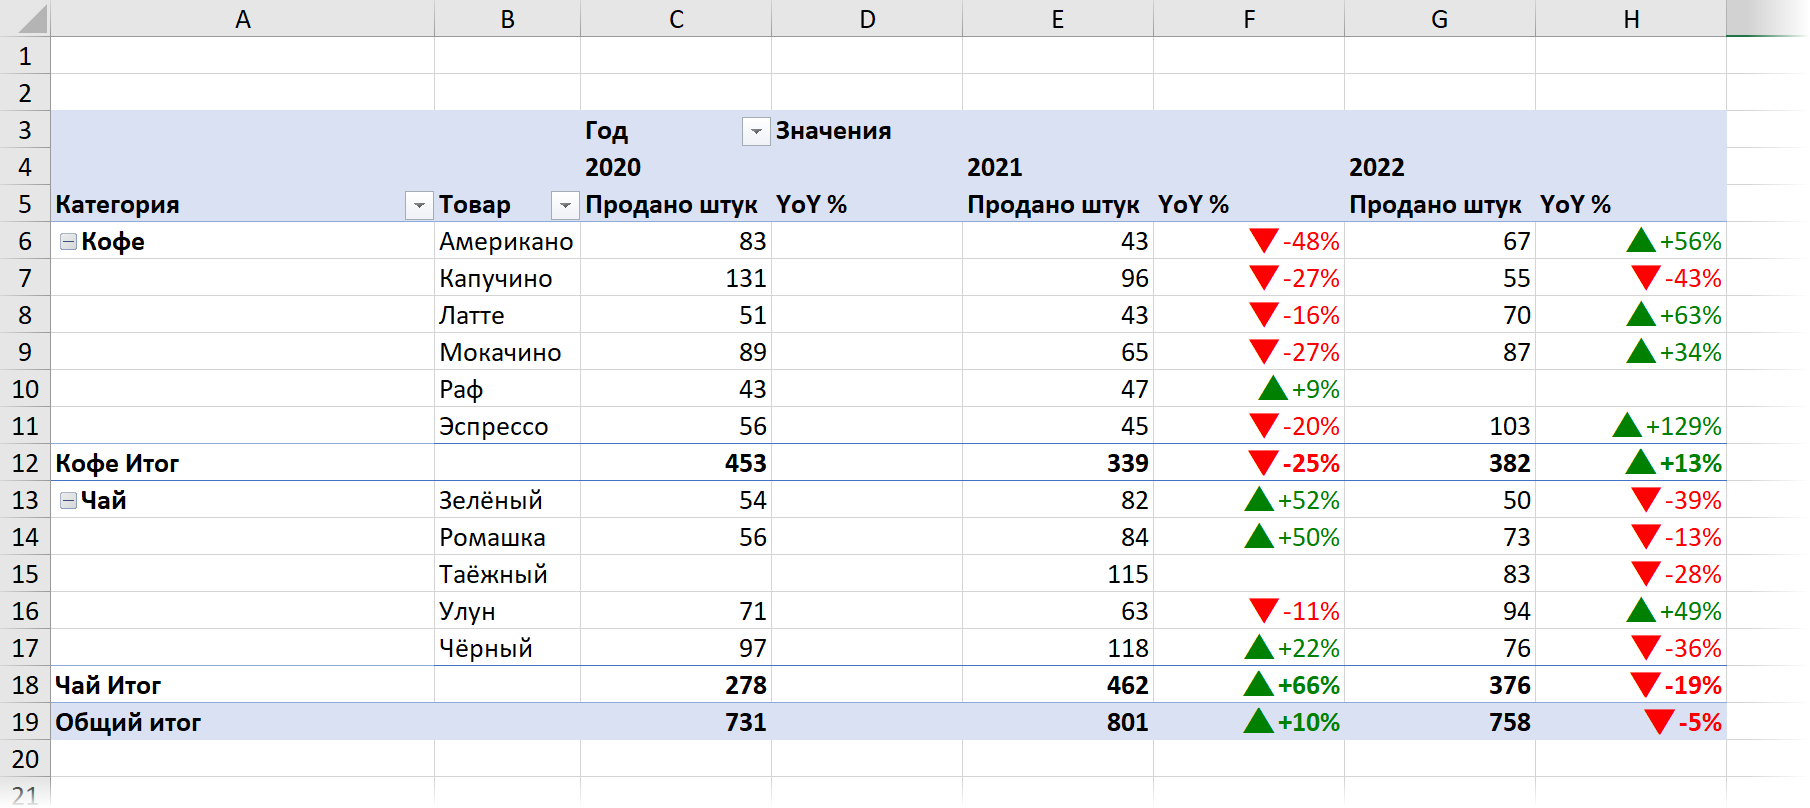
Task: Click red down arrow for Таёжный -28%
Action: pos(1645,574)
